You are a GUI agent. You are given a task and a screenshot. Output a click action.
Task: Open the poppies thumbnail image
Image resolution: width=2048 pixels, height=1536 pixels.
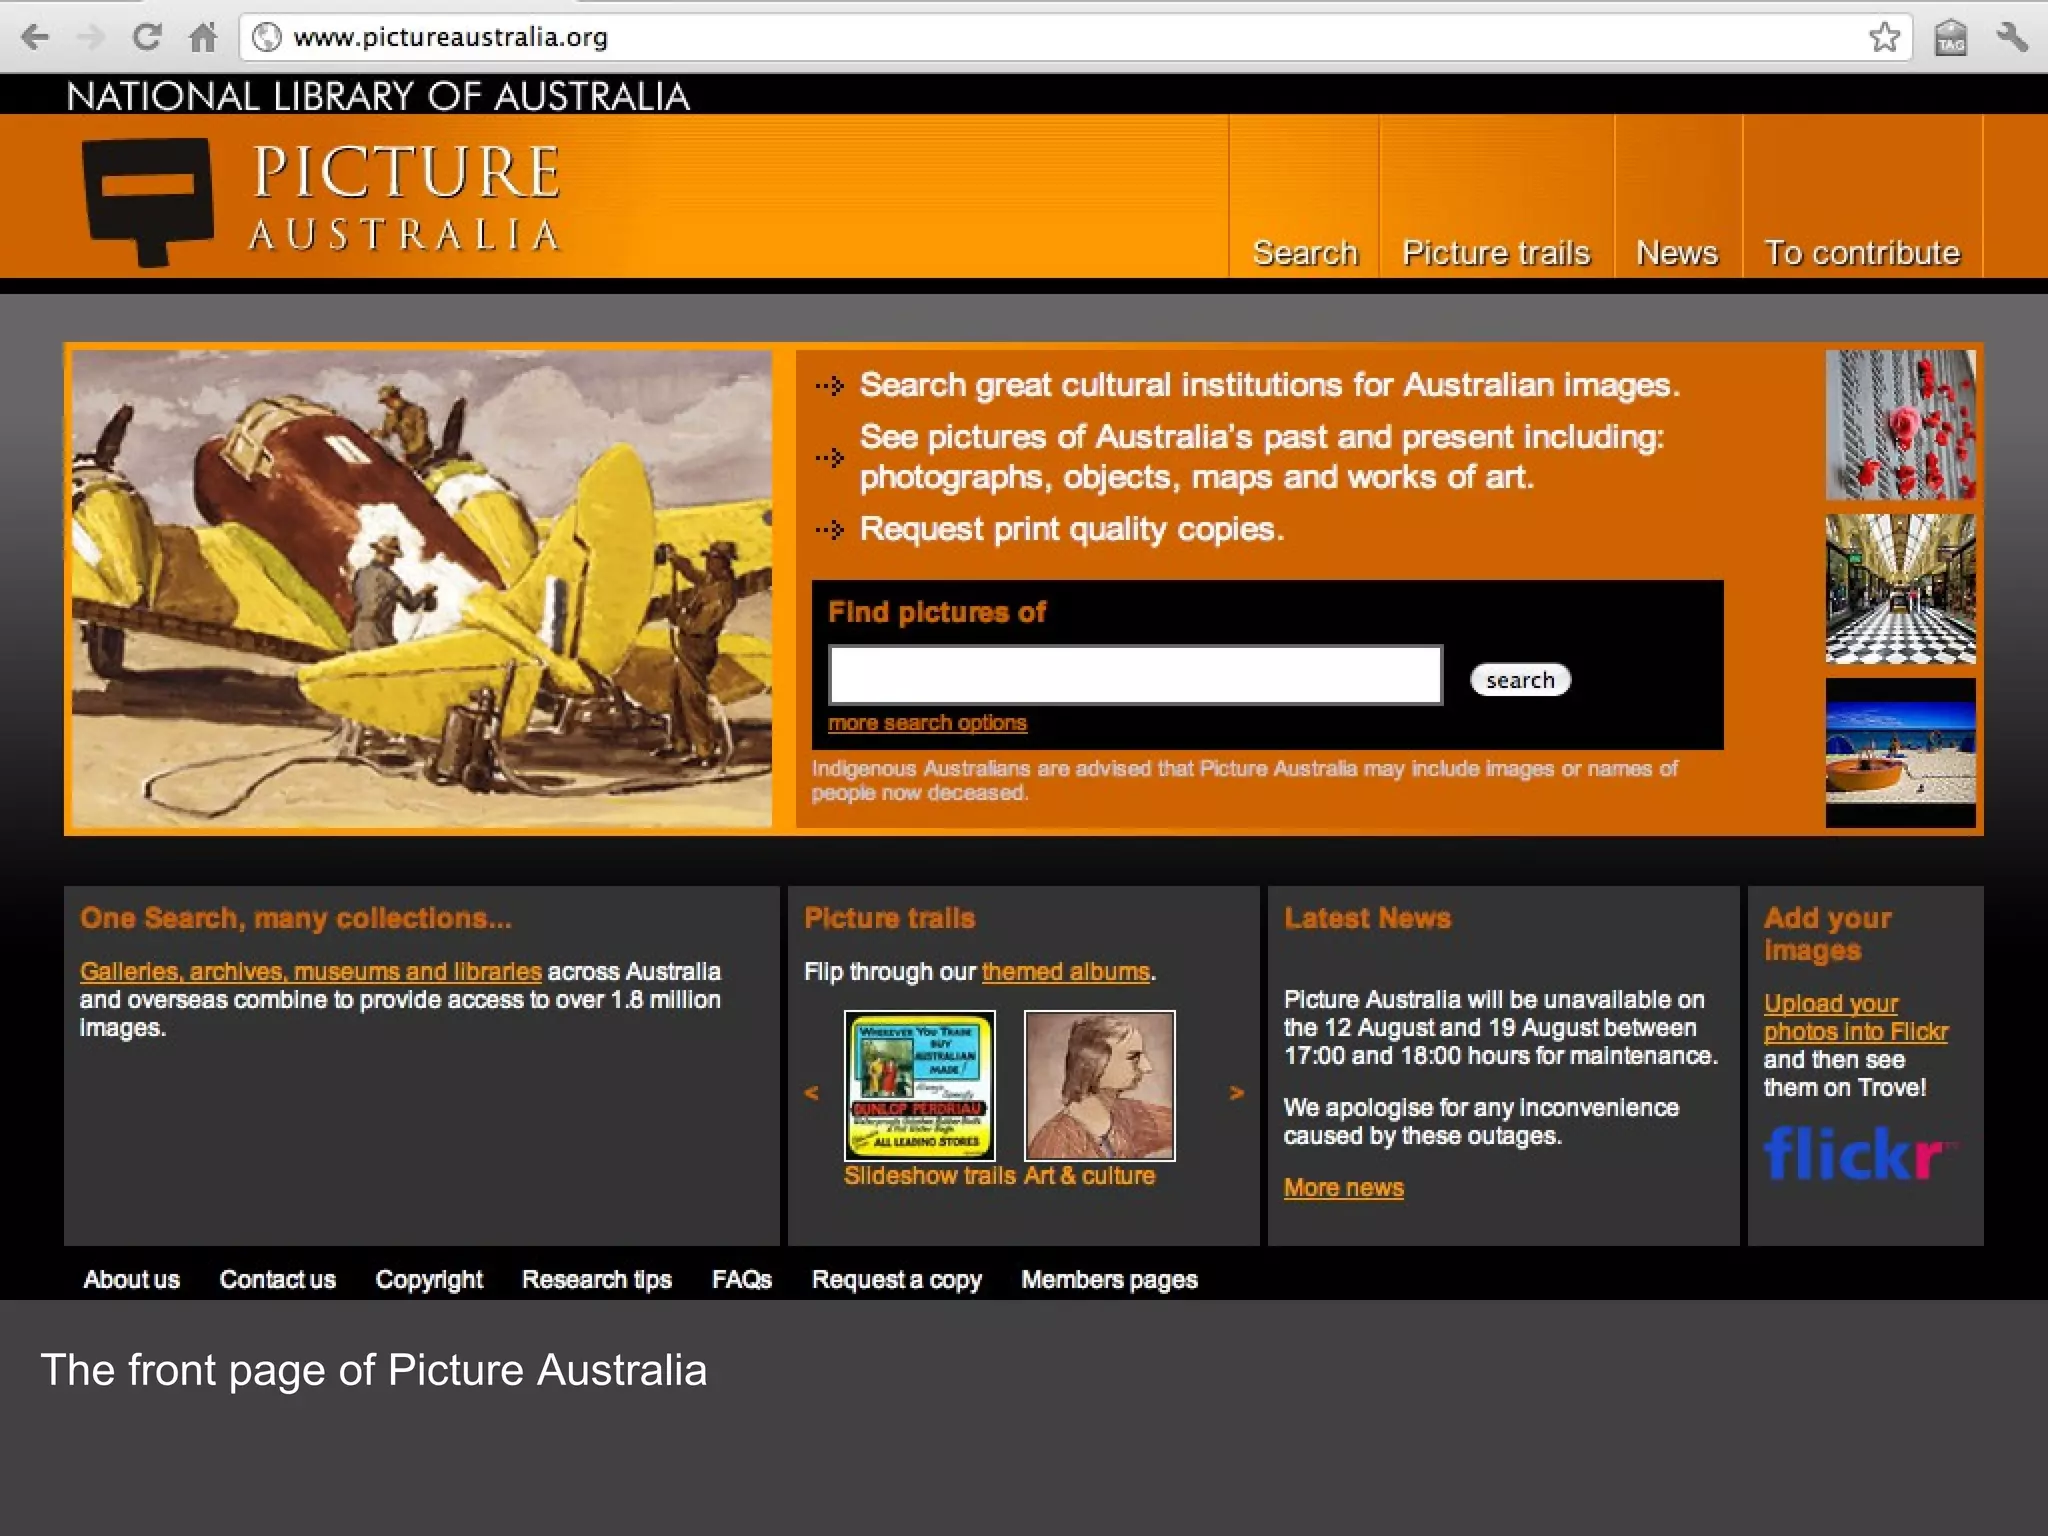click(x=1900, y=425)
